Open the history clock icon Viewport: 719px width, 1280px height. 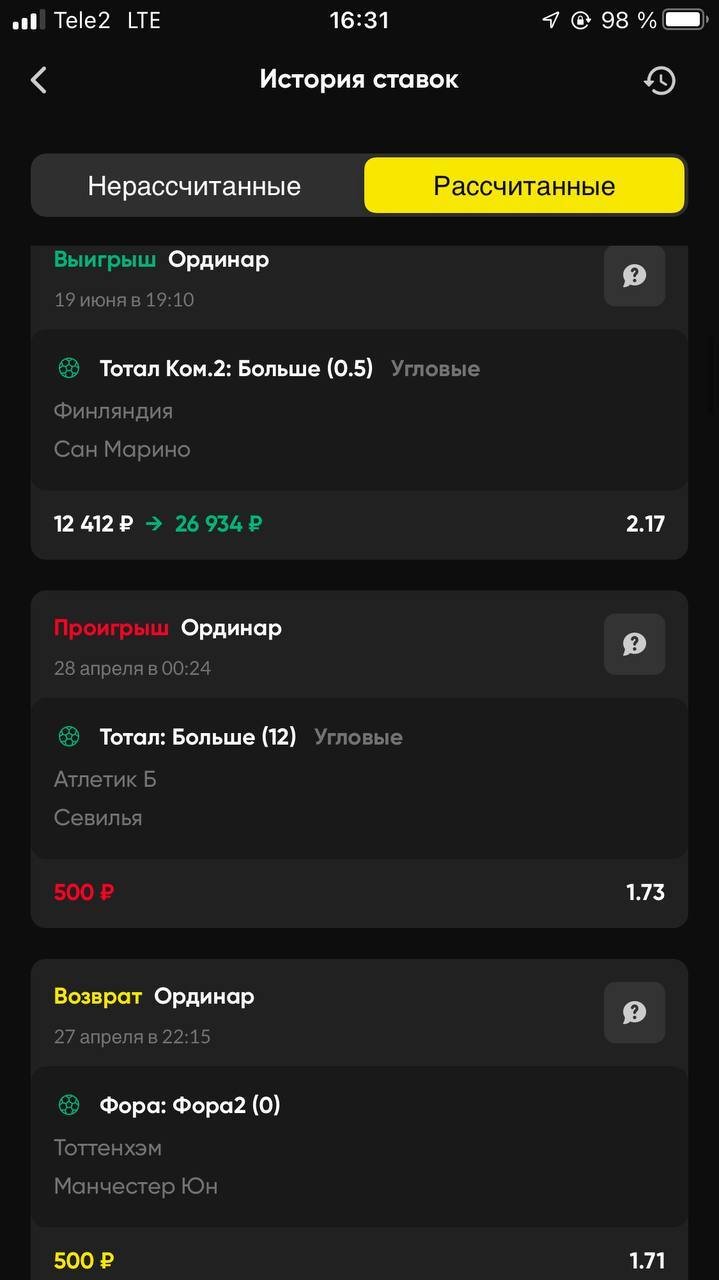[x=659, y=81]
